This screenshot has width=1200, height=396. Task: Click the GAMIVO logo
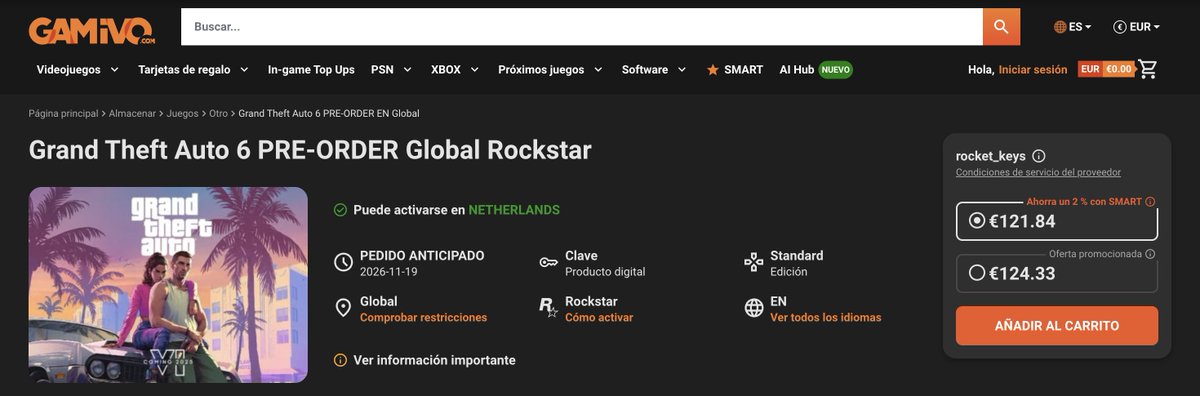click(92, 30)
